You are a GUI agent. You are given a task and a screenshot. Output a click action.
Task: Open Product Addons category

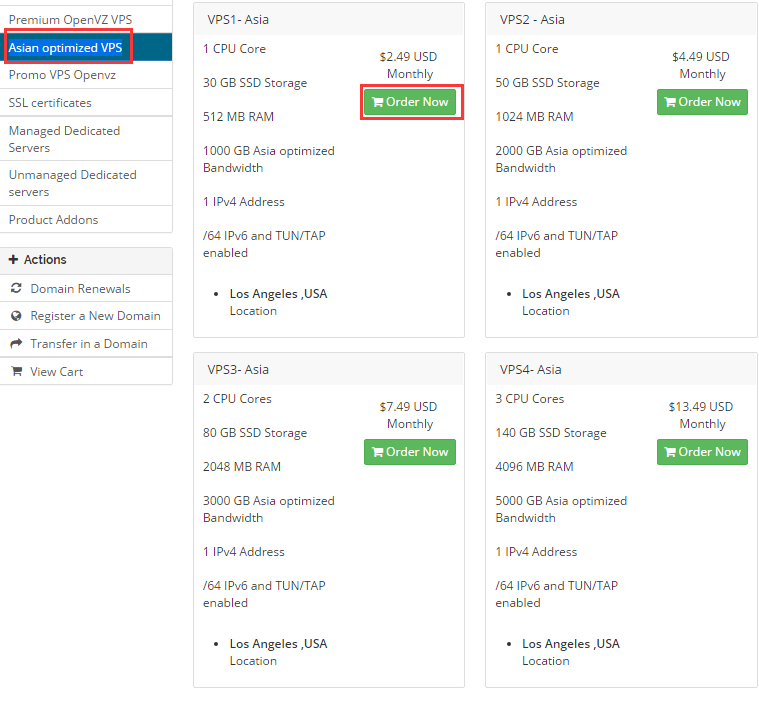click(x=54, y=220)
